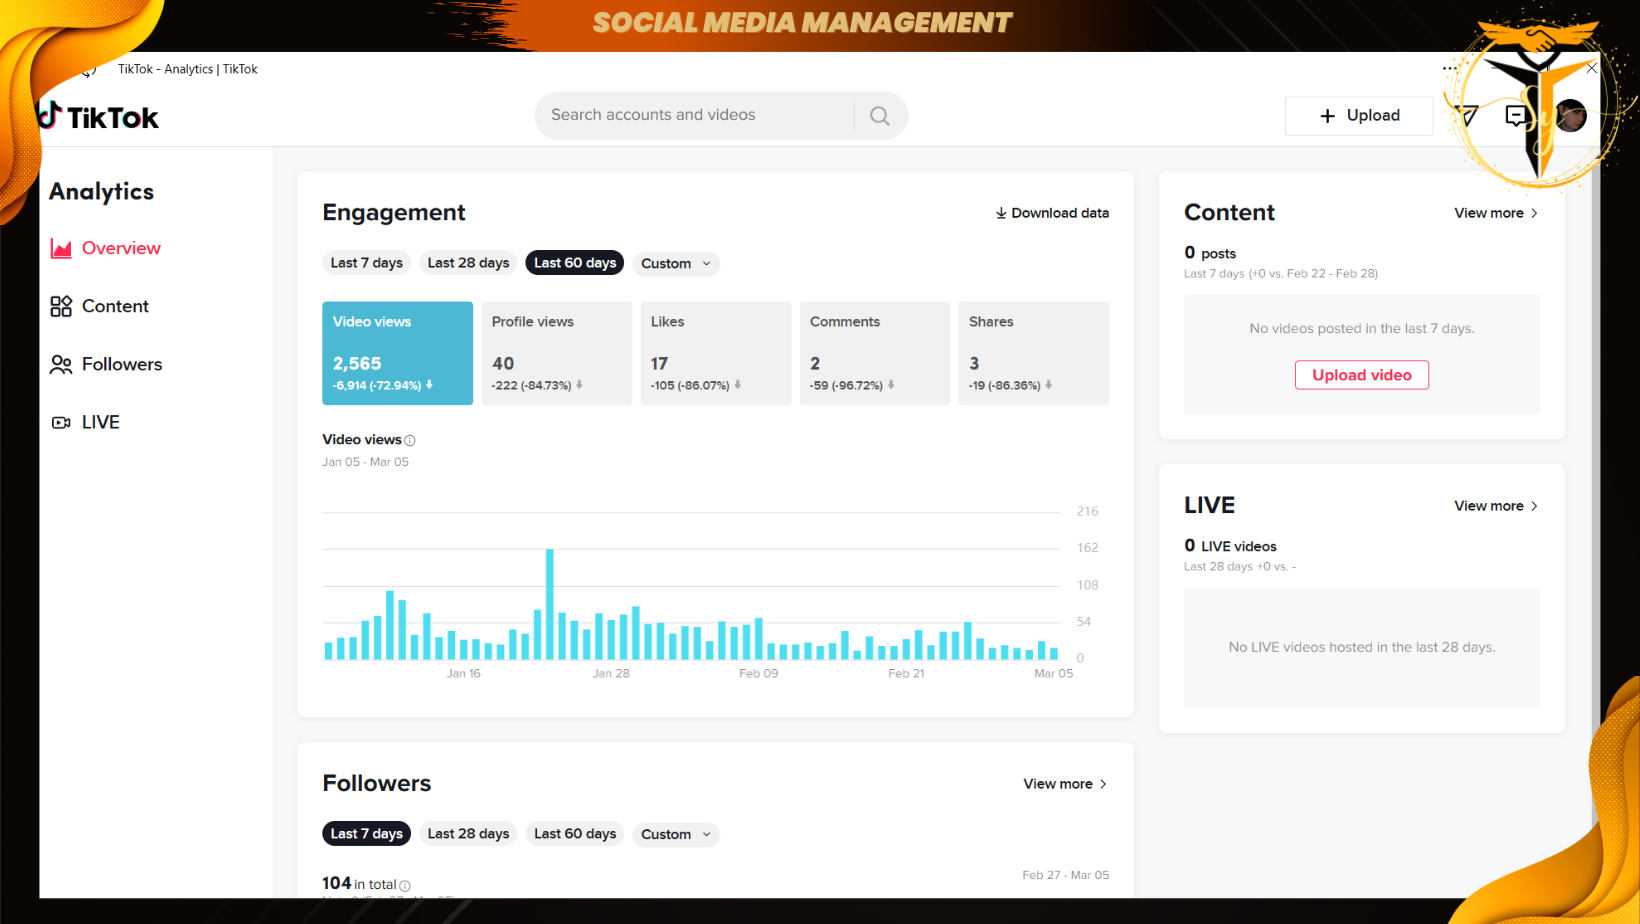The width and height of the screenshot is (1640, 924).
Task: Download engagement data
Action: [x=1052, y=213]
